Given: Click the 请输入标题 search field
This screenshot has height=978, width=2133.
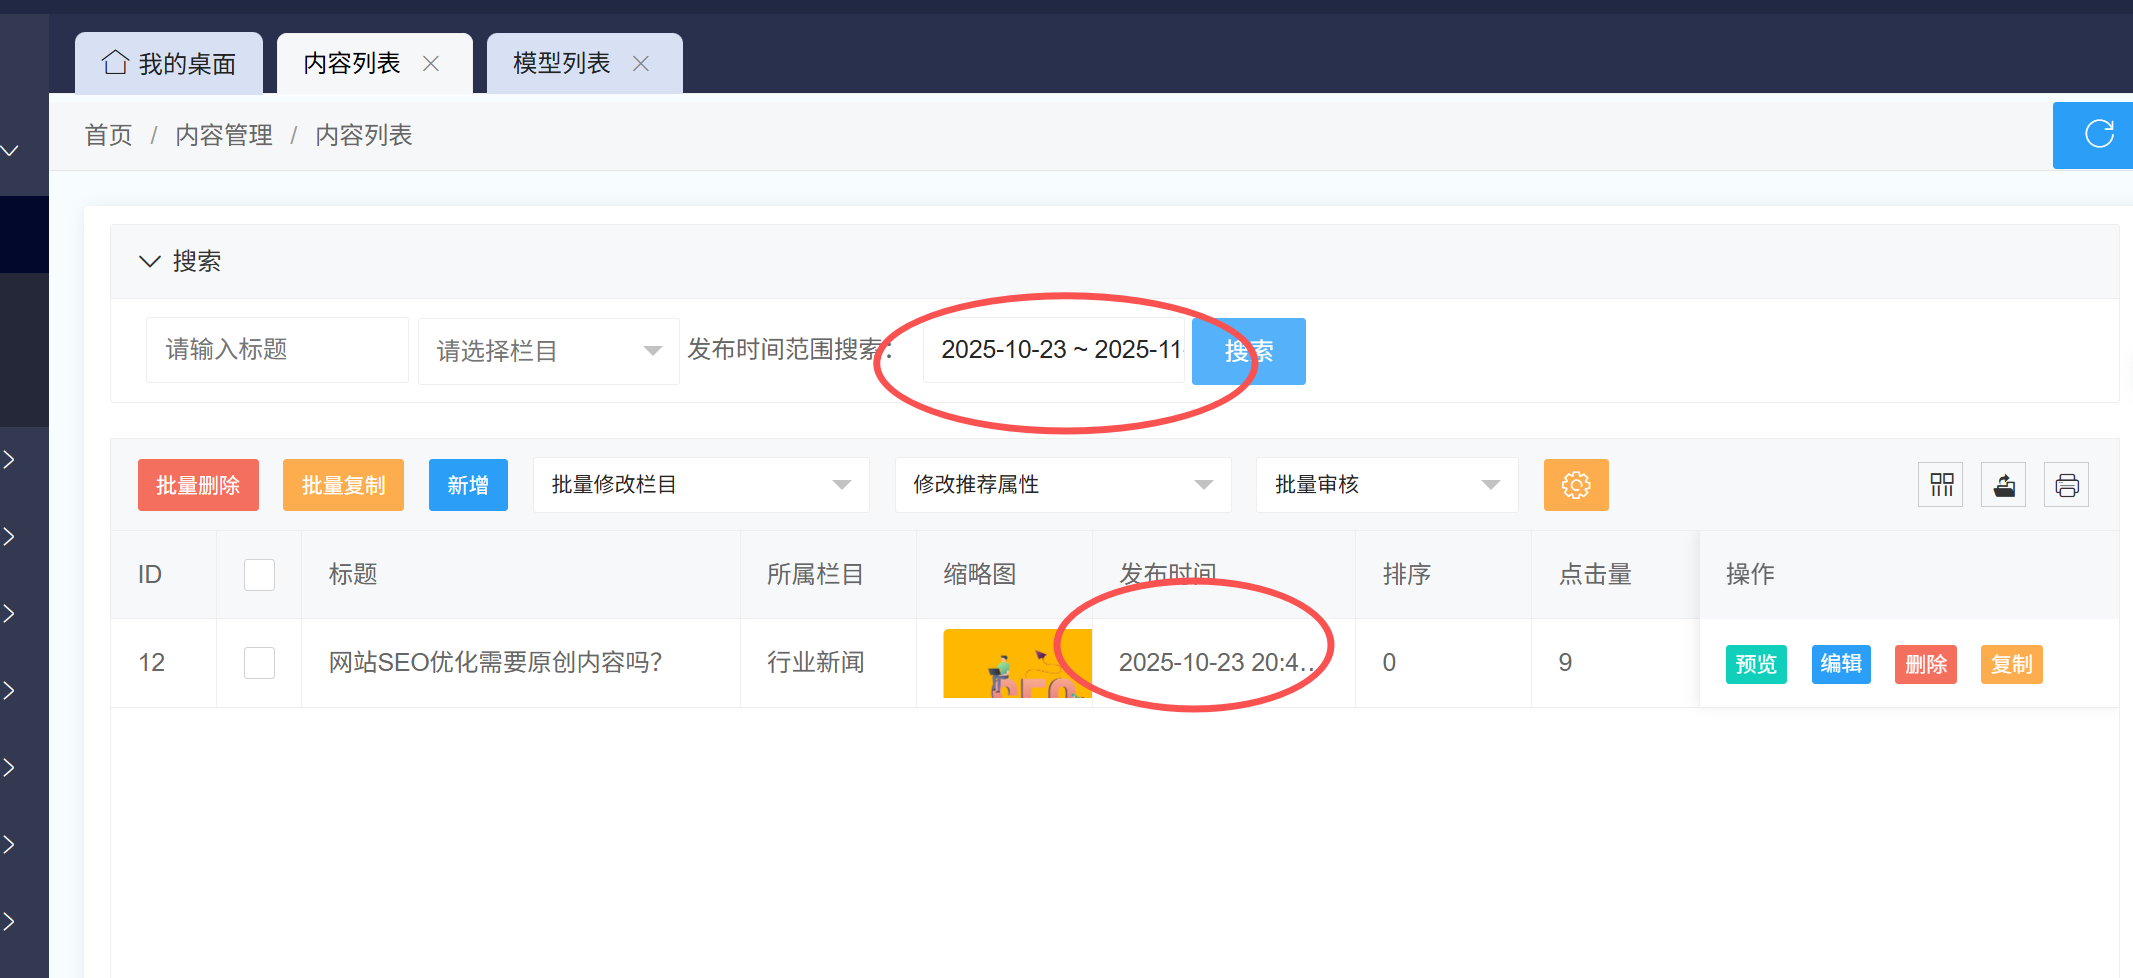Looking at the screenshot, I should pyautogui.click(x=277, y=350).
